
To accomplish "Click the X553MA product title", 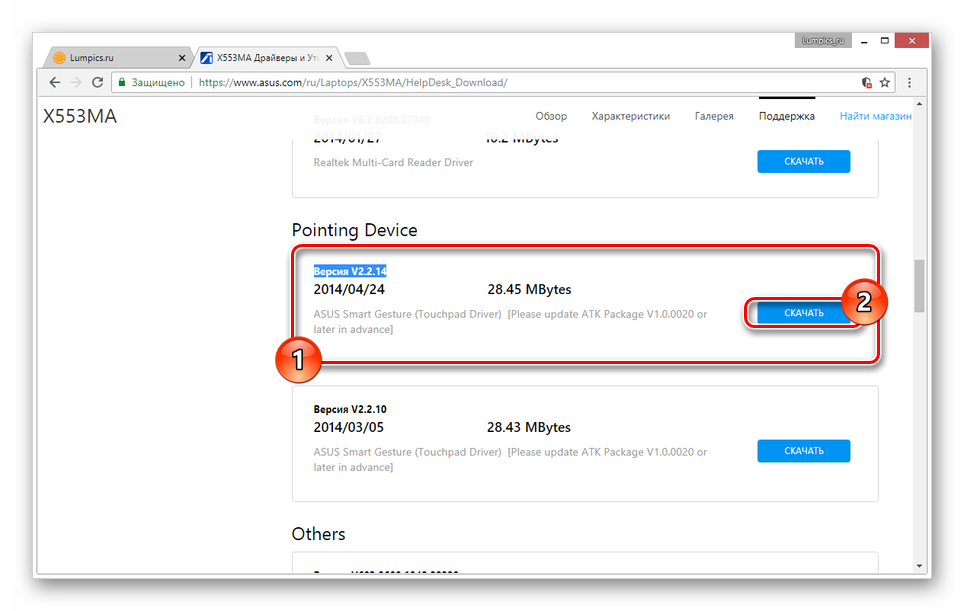I will (80, 116).
